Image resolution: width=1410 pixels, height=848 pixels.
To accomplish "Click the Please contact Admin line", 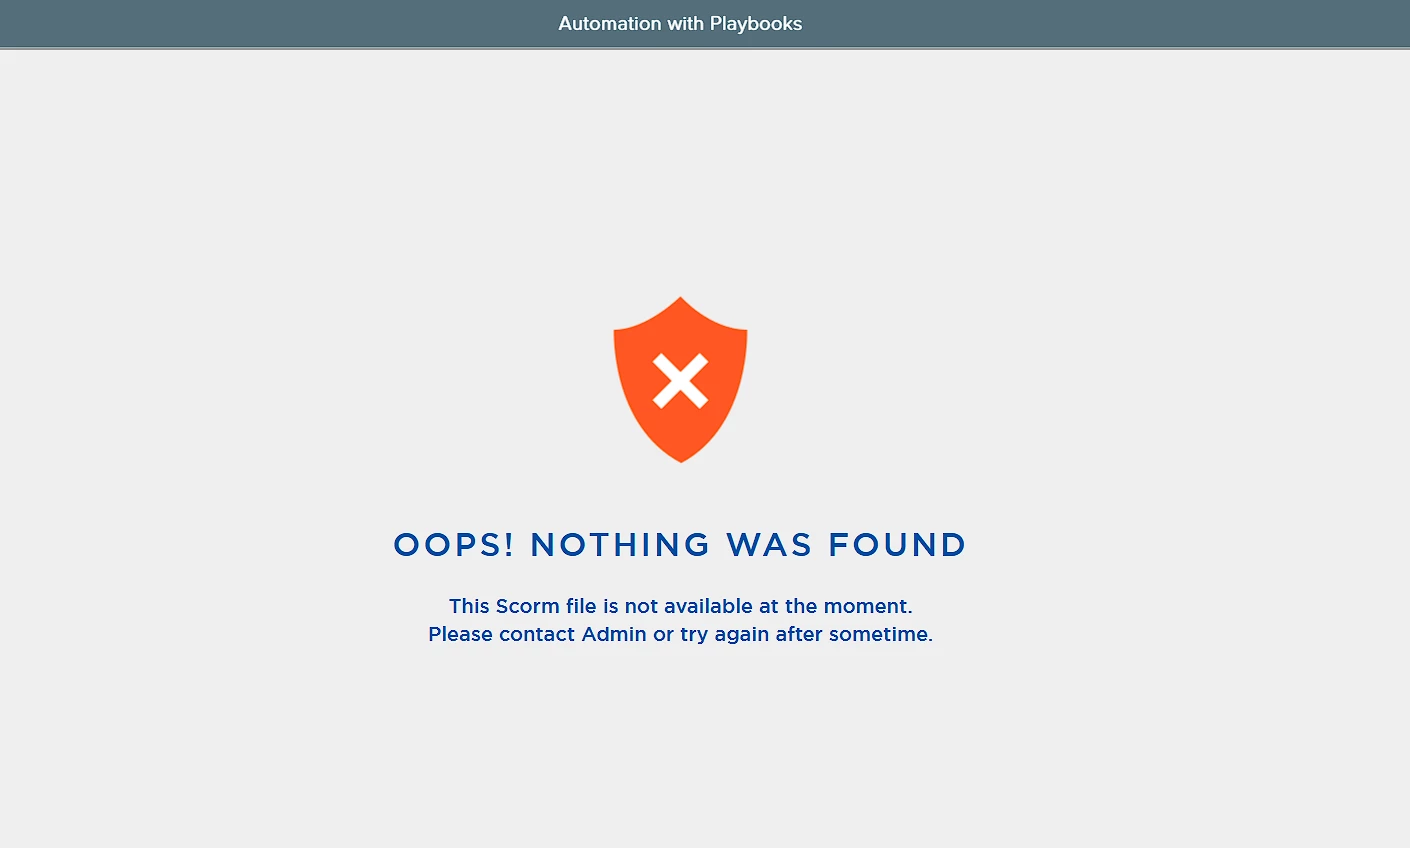I will click(x=680, y=634).
